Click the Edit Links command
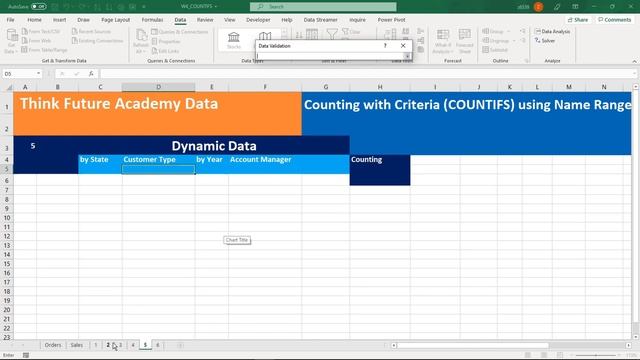The image size is (640, 360). (165, 51)
